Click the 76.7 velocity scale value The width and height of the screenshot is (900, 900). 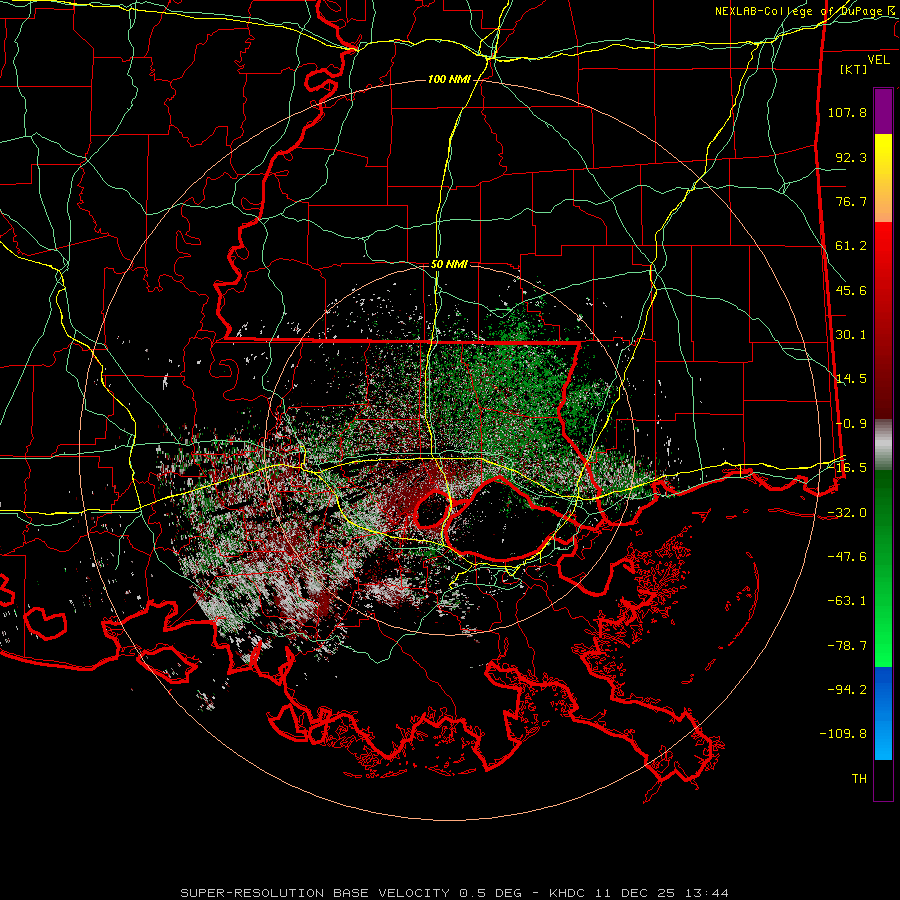[851, 201]
